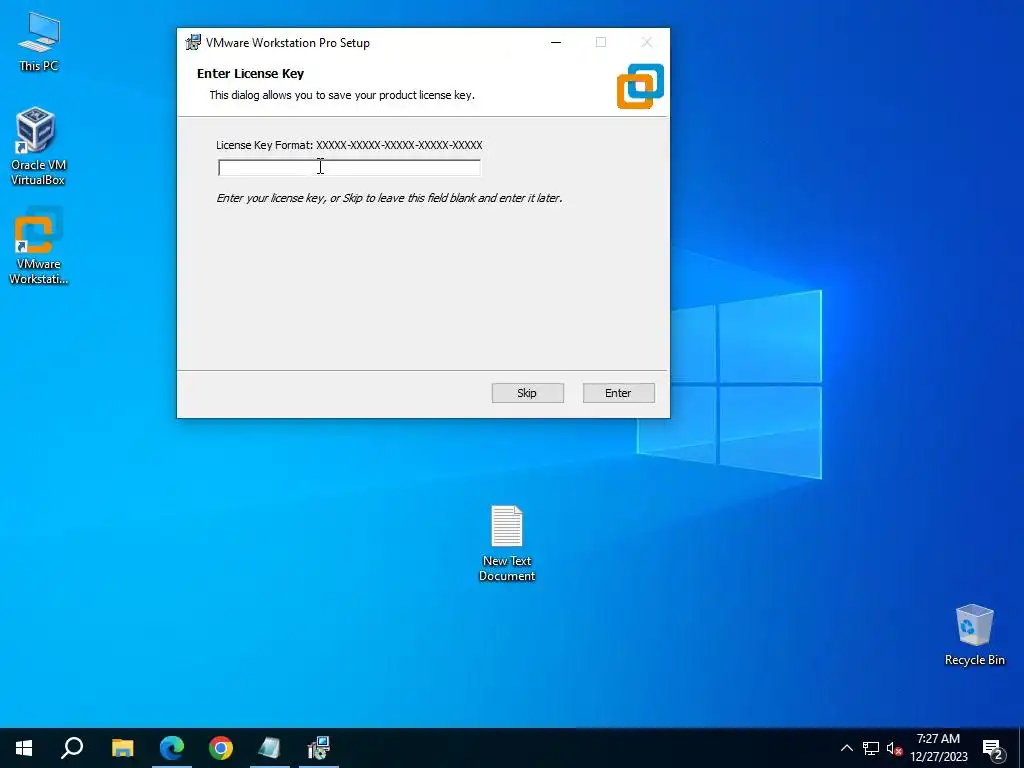The height and width of the screenshot is (768, 1024).
Task: Launch Microsoft Edge from taskbar
Action: point(172,748)
